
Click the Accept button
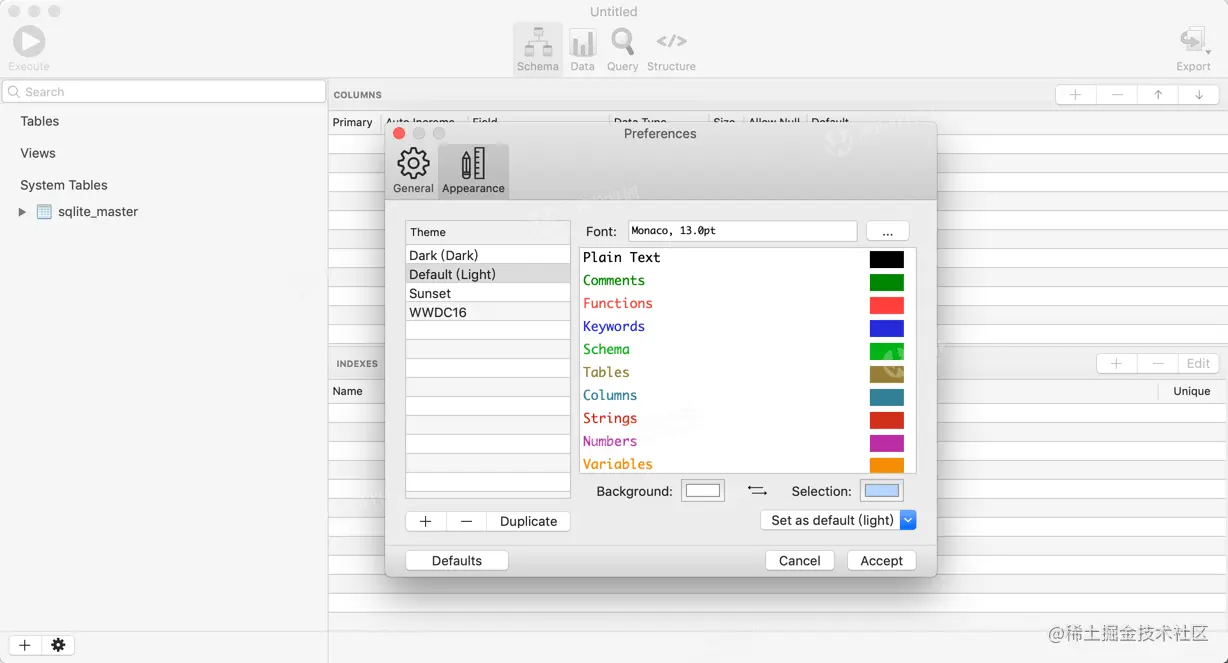pos(882,561)
